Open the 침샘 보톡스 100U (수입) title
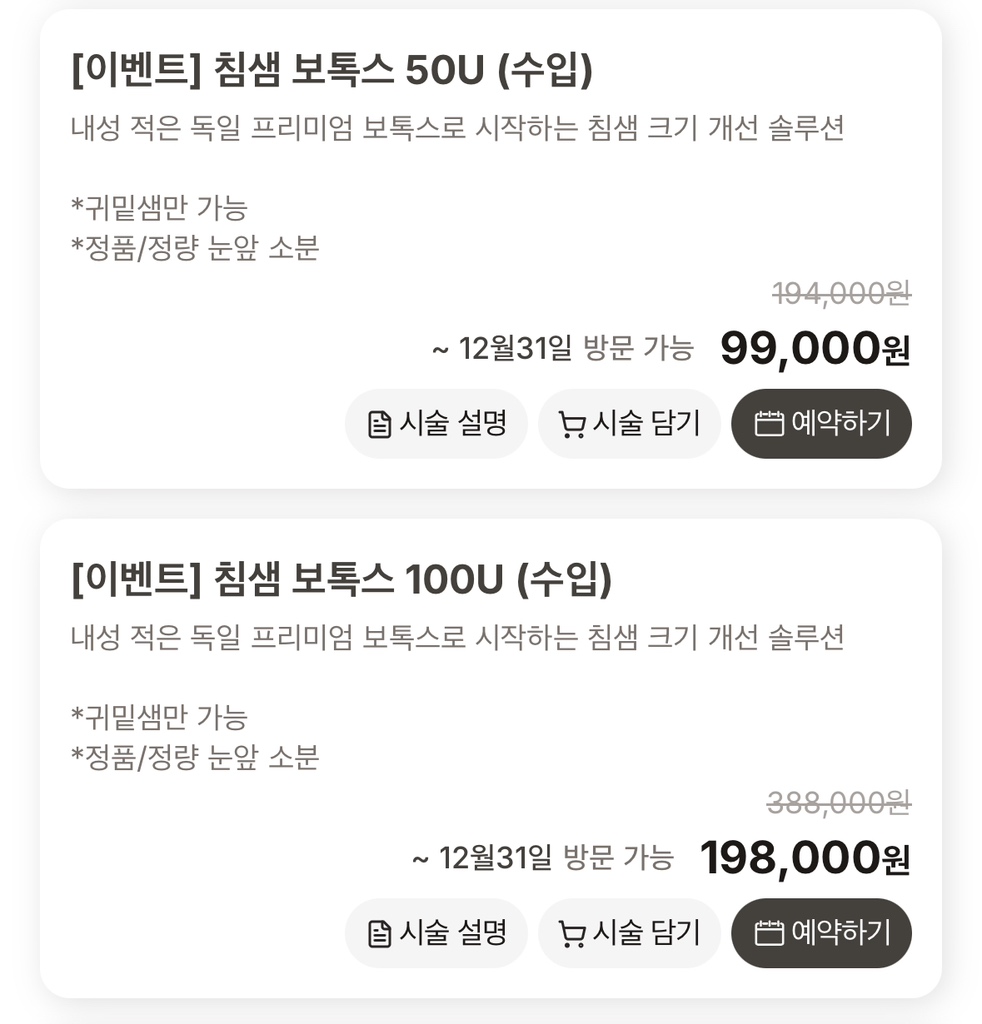Viewport: 982px width, 1024px height. tap(342, 579)
